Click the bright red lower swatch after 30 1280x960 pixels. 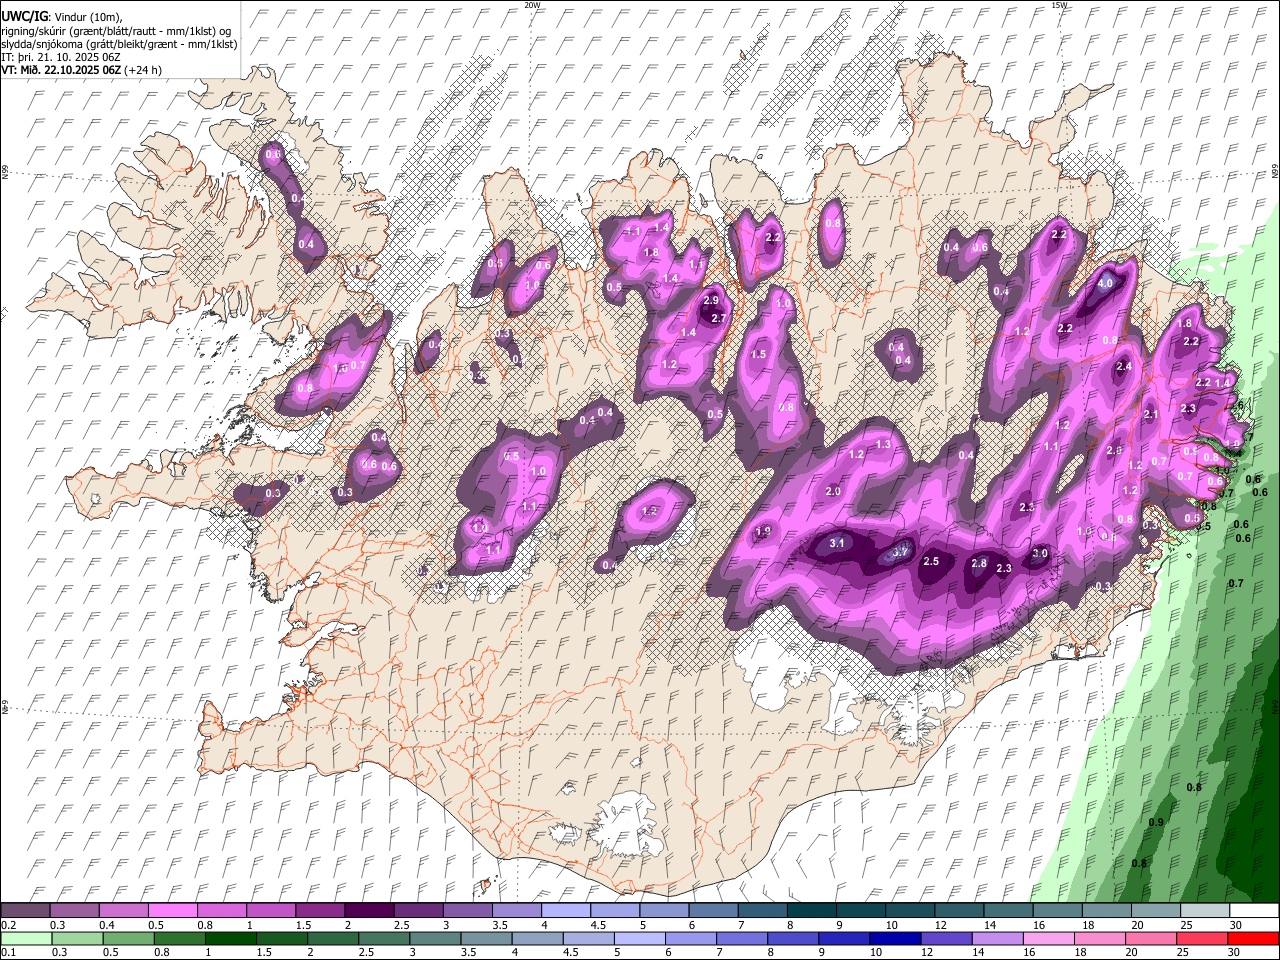[1254, 939]
